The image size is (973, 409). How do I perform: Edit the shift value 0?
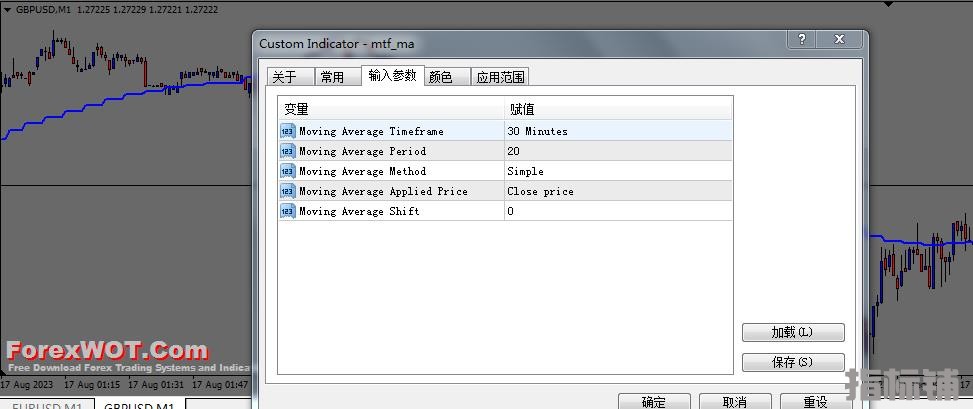617,211
